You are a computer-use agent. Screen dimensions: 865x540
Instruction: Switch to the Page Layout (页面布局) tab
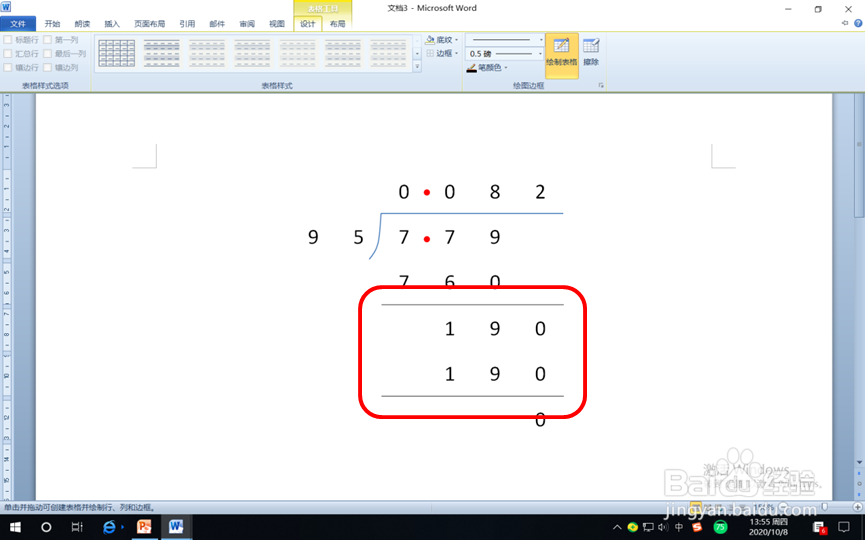tap(149, 24)
